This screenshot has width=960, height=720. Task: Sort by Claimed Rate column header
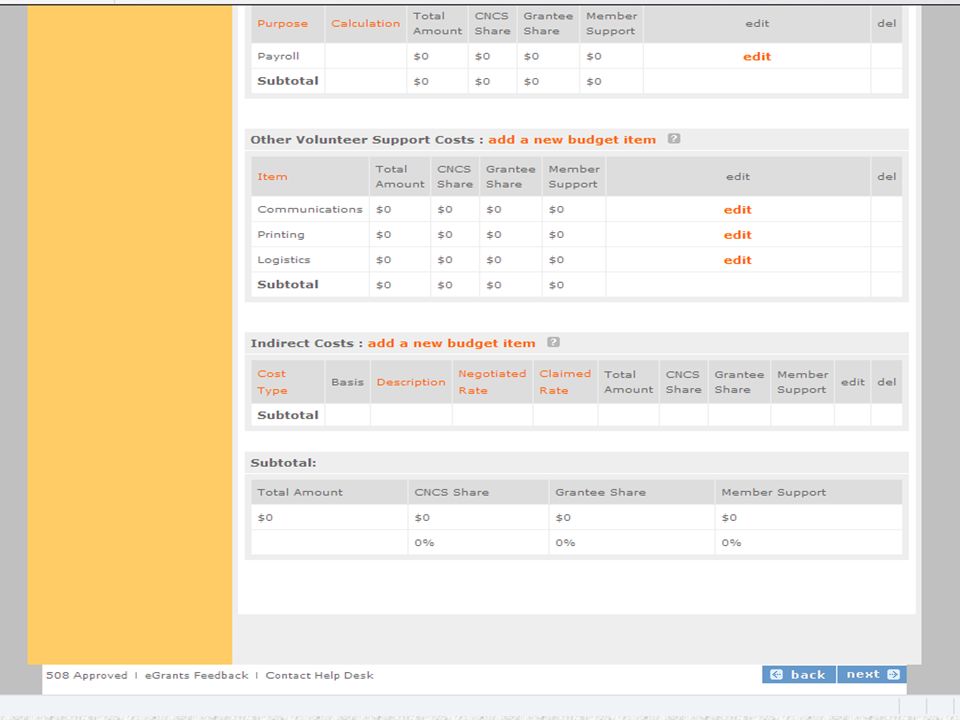pos(564,382)
